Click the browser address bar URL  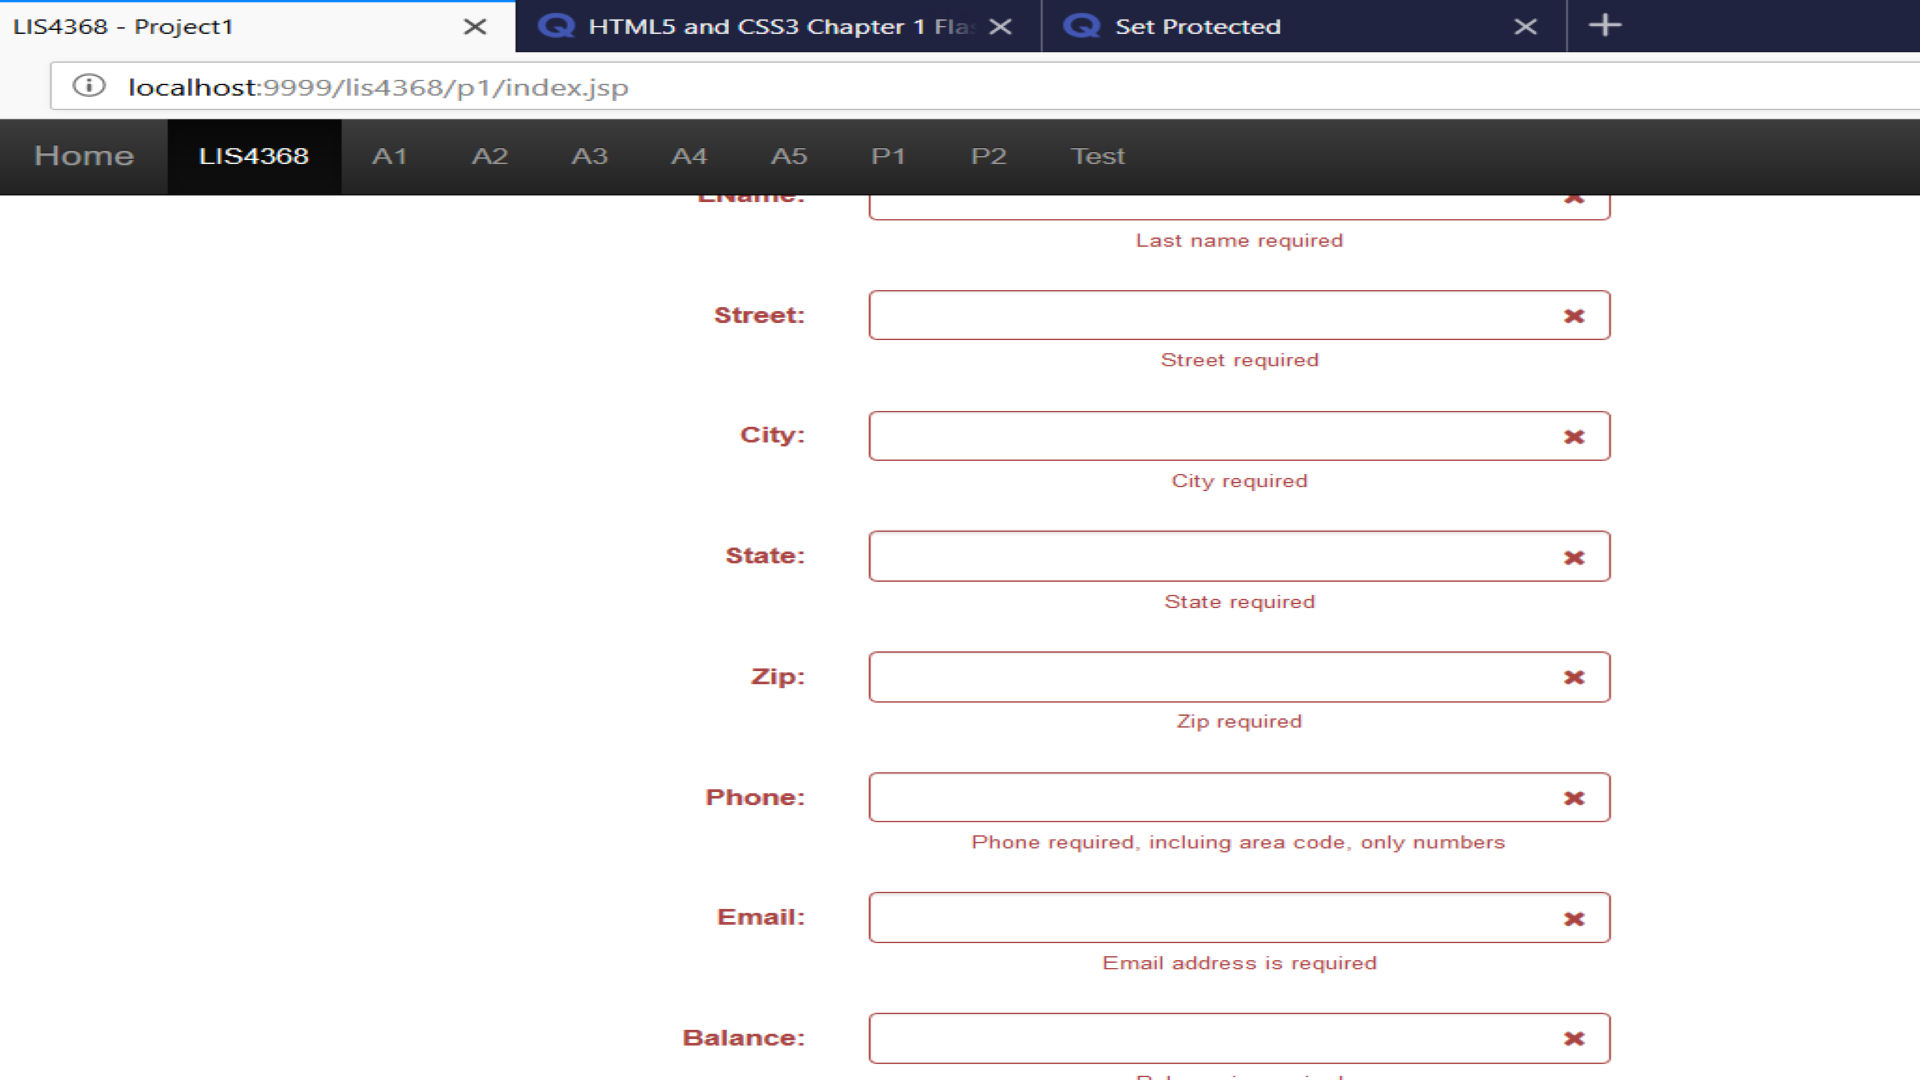[378, 87]
